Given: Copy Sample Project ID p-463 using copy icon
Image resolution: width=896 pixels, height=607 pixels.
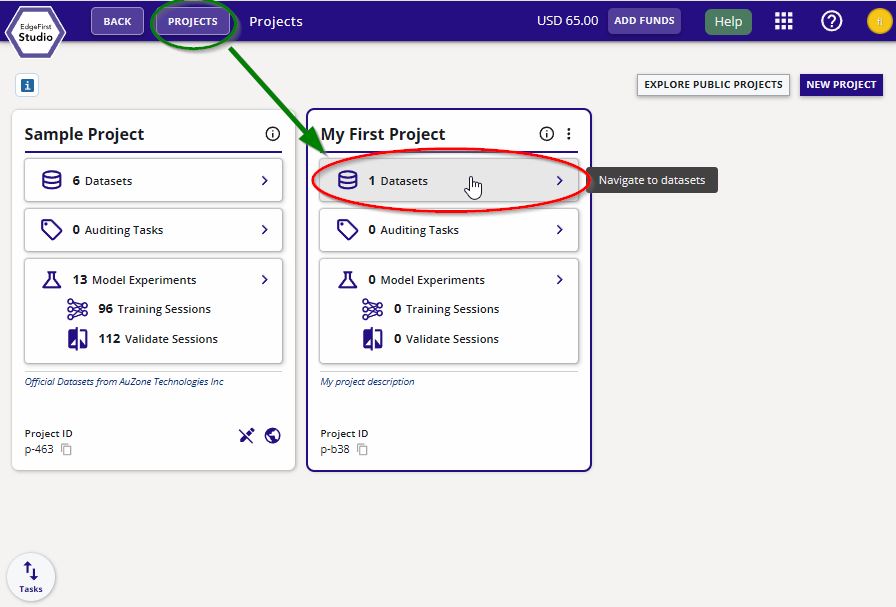Looking at the screenshot, I should [66, 450].
